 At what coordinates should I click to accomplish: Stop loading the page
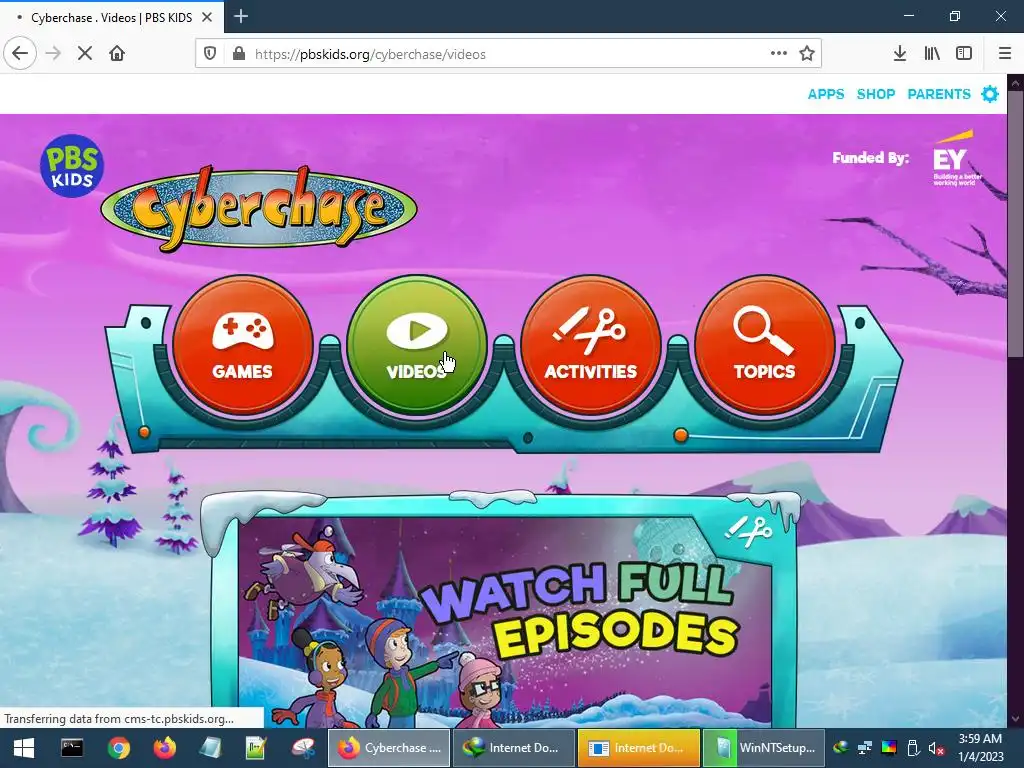click(85, 54)
